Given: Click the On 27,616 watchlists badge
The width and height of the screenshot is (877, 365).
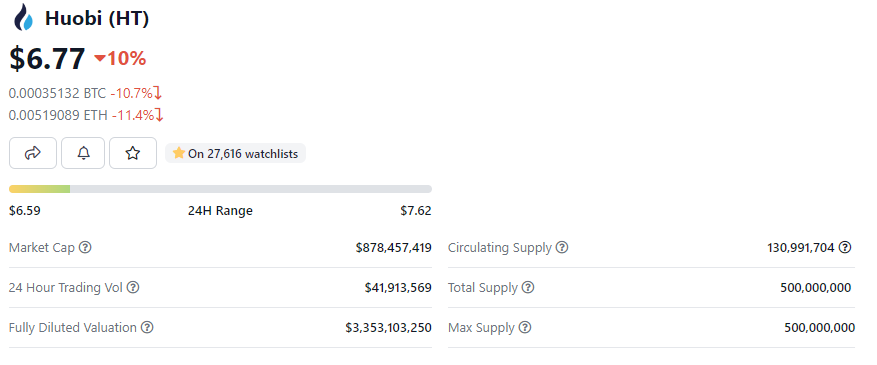Looking at the screenshot, I should click(235, 153).
